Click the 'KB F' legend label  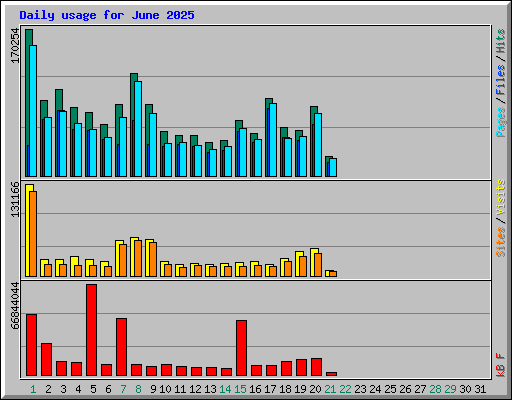(x=501, y=365)
